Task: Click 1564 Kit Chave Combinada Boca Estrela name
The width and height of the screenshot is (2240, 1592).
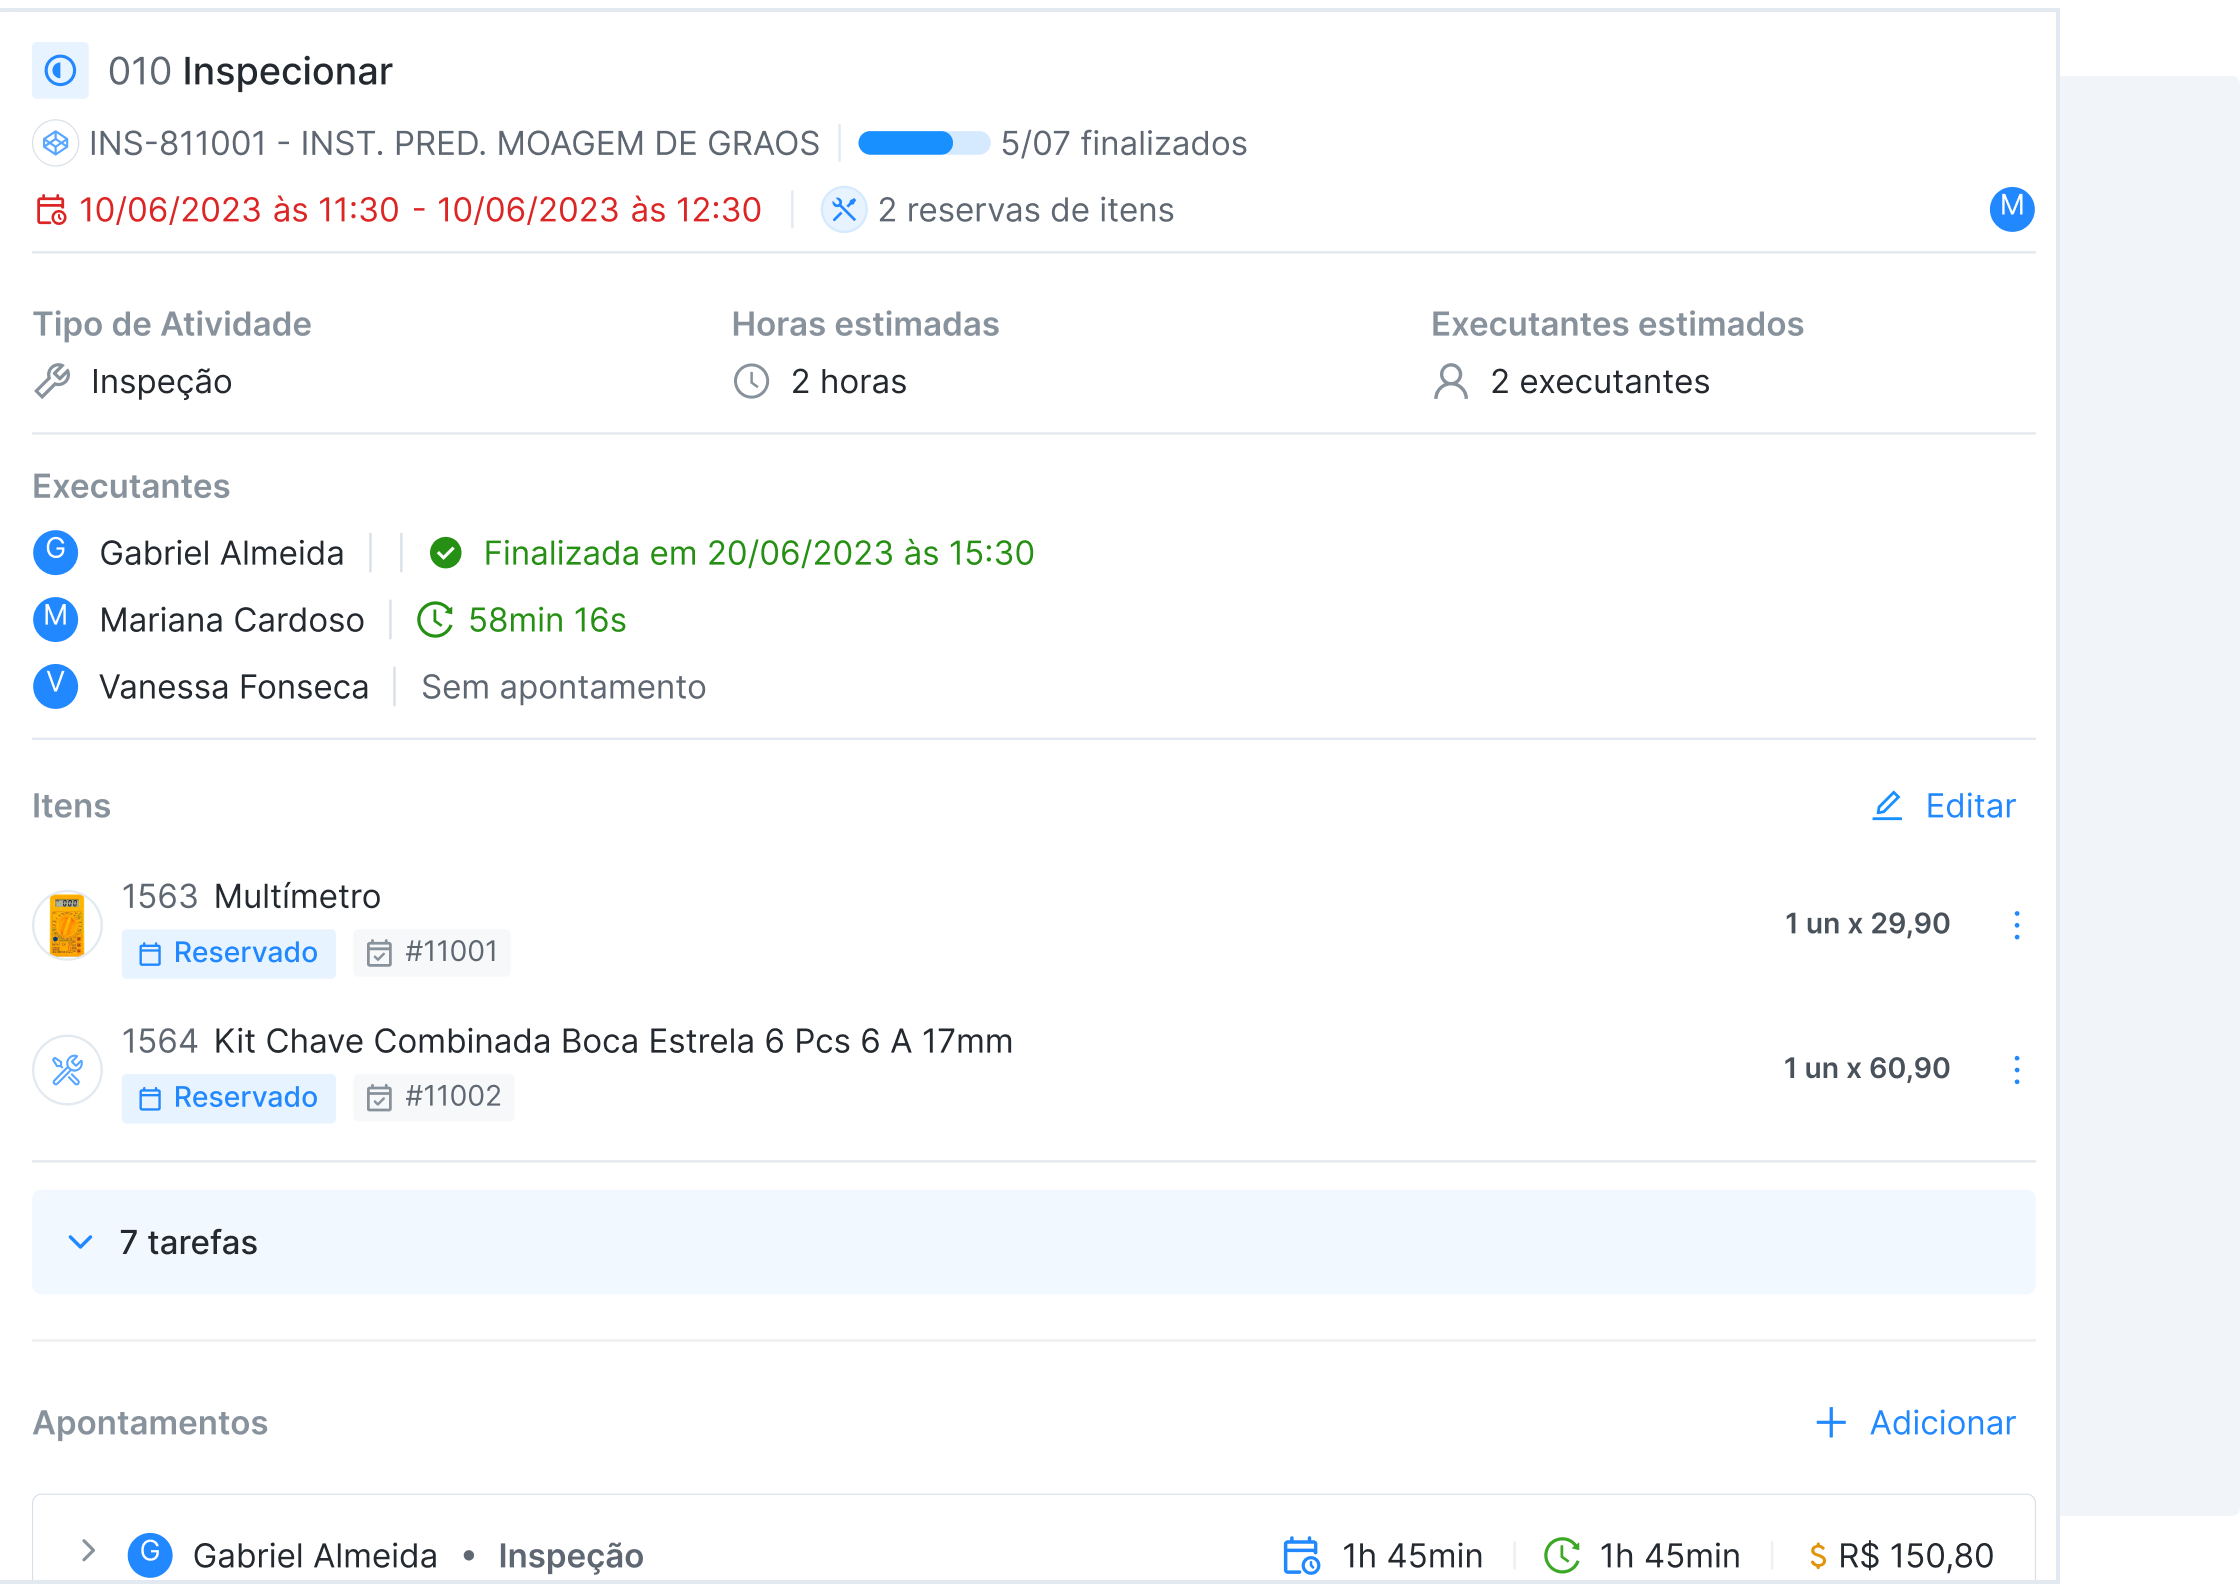Action: [568, 1041]
